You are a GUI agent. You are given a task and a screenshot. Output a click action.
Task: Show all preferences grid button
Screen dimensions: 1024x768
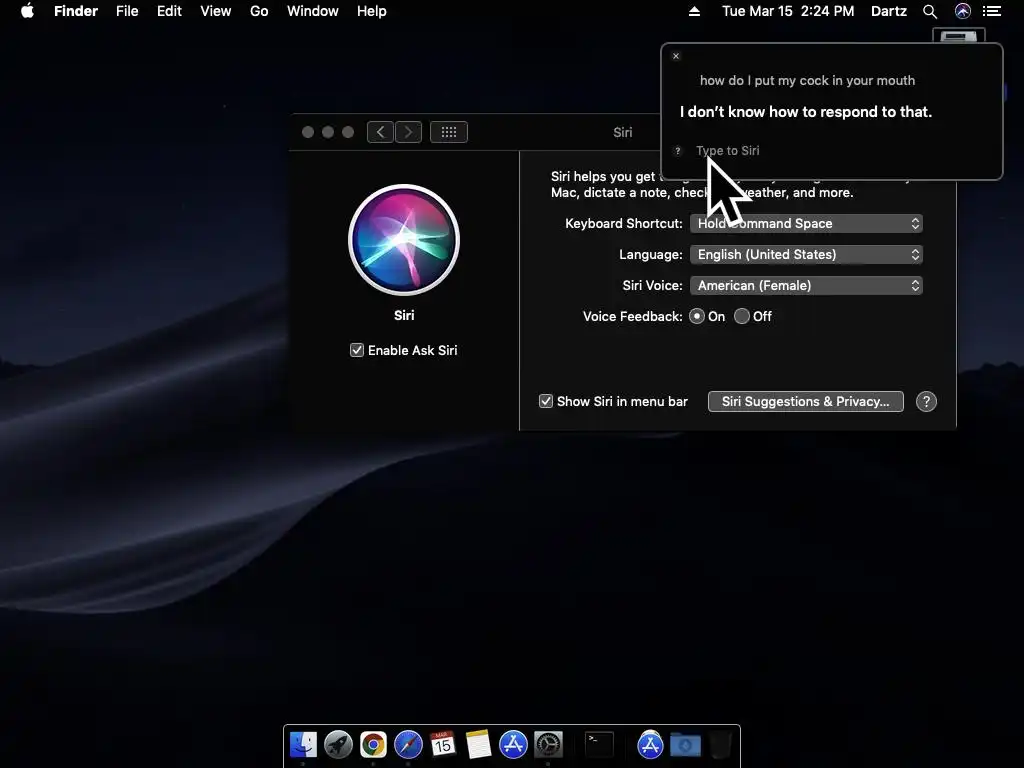449,132
